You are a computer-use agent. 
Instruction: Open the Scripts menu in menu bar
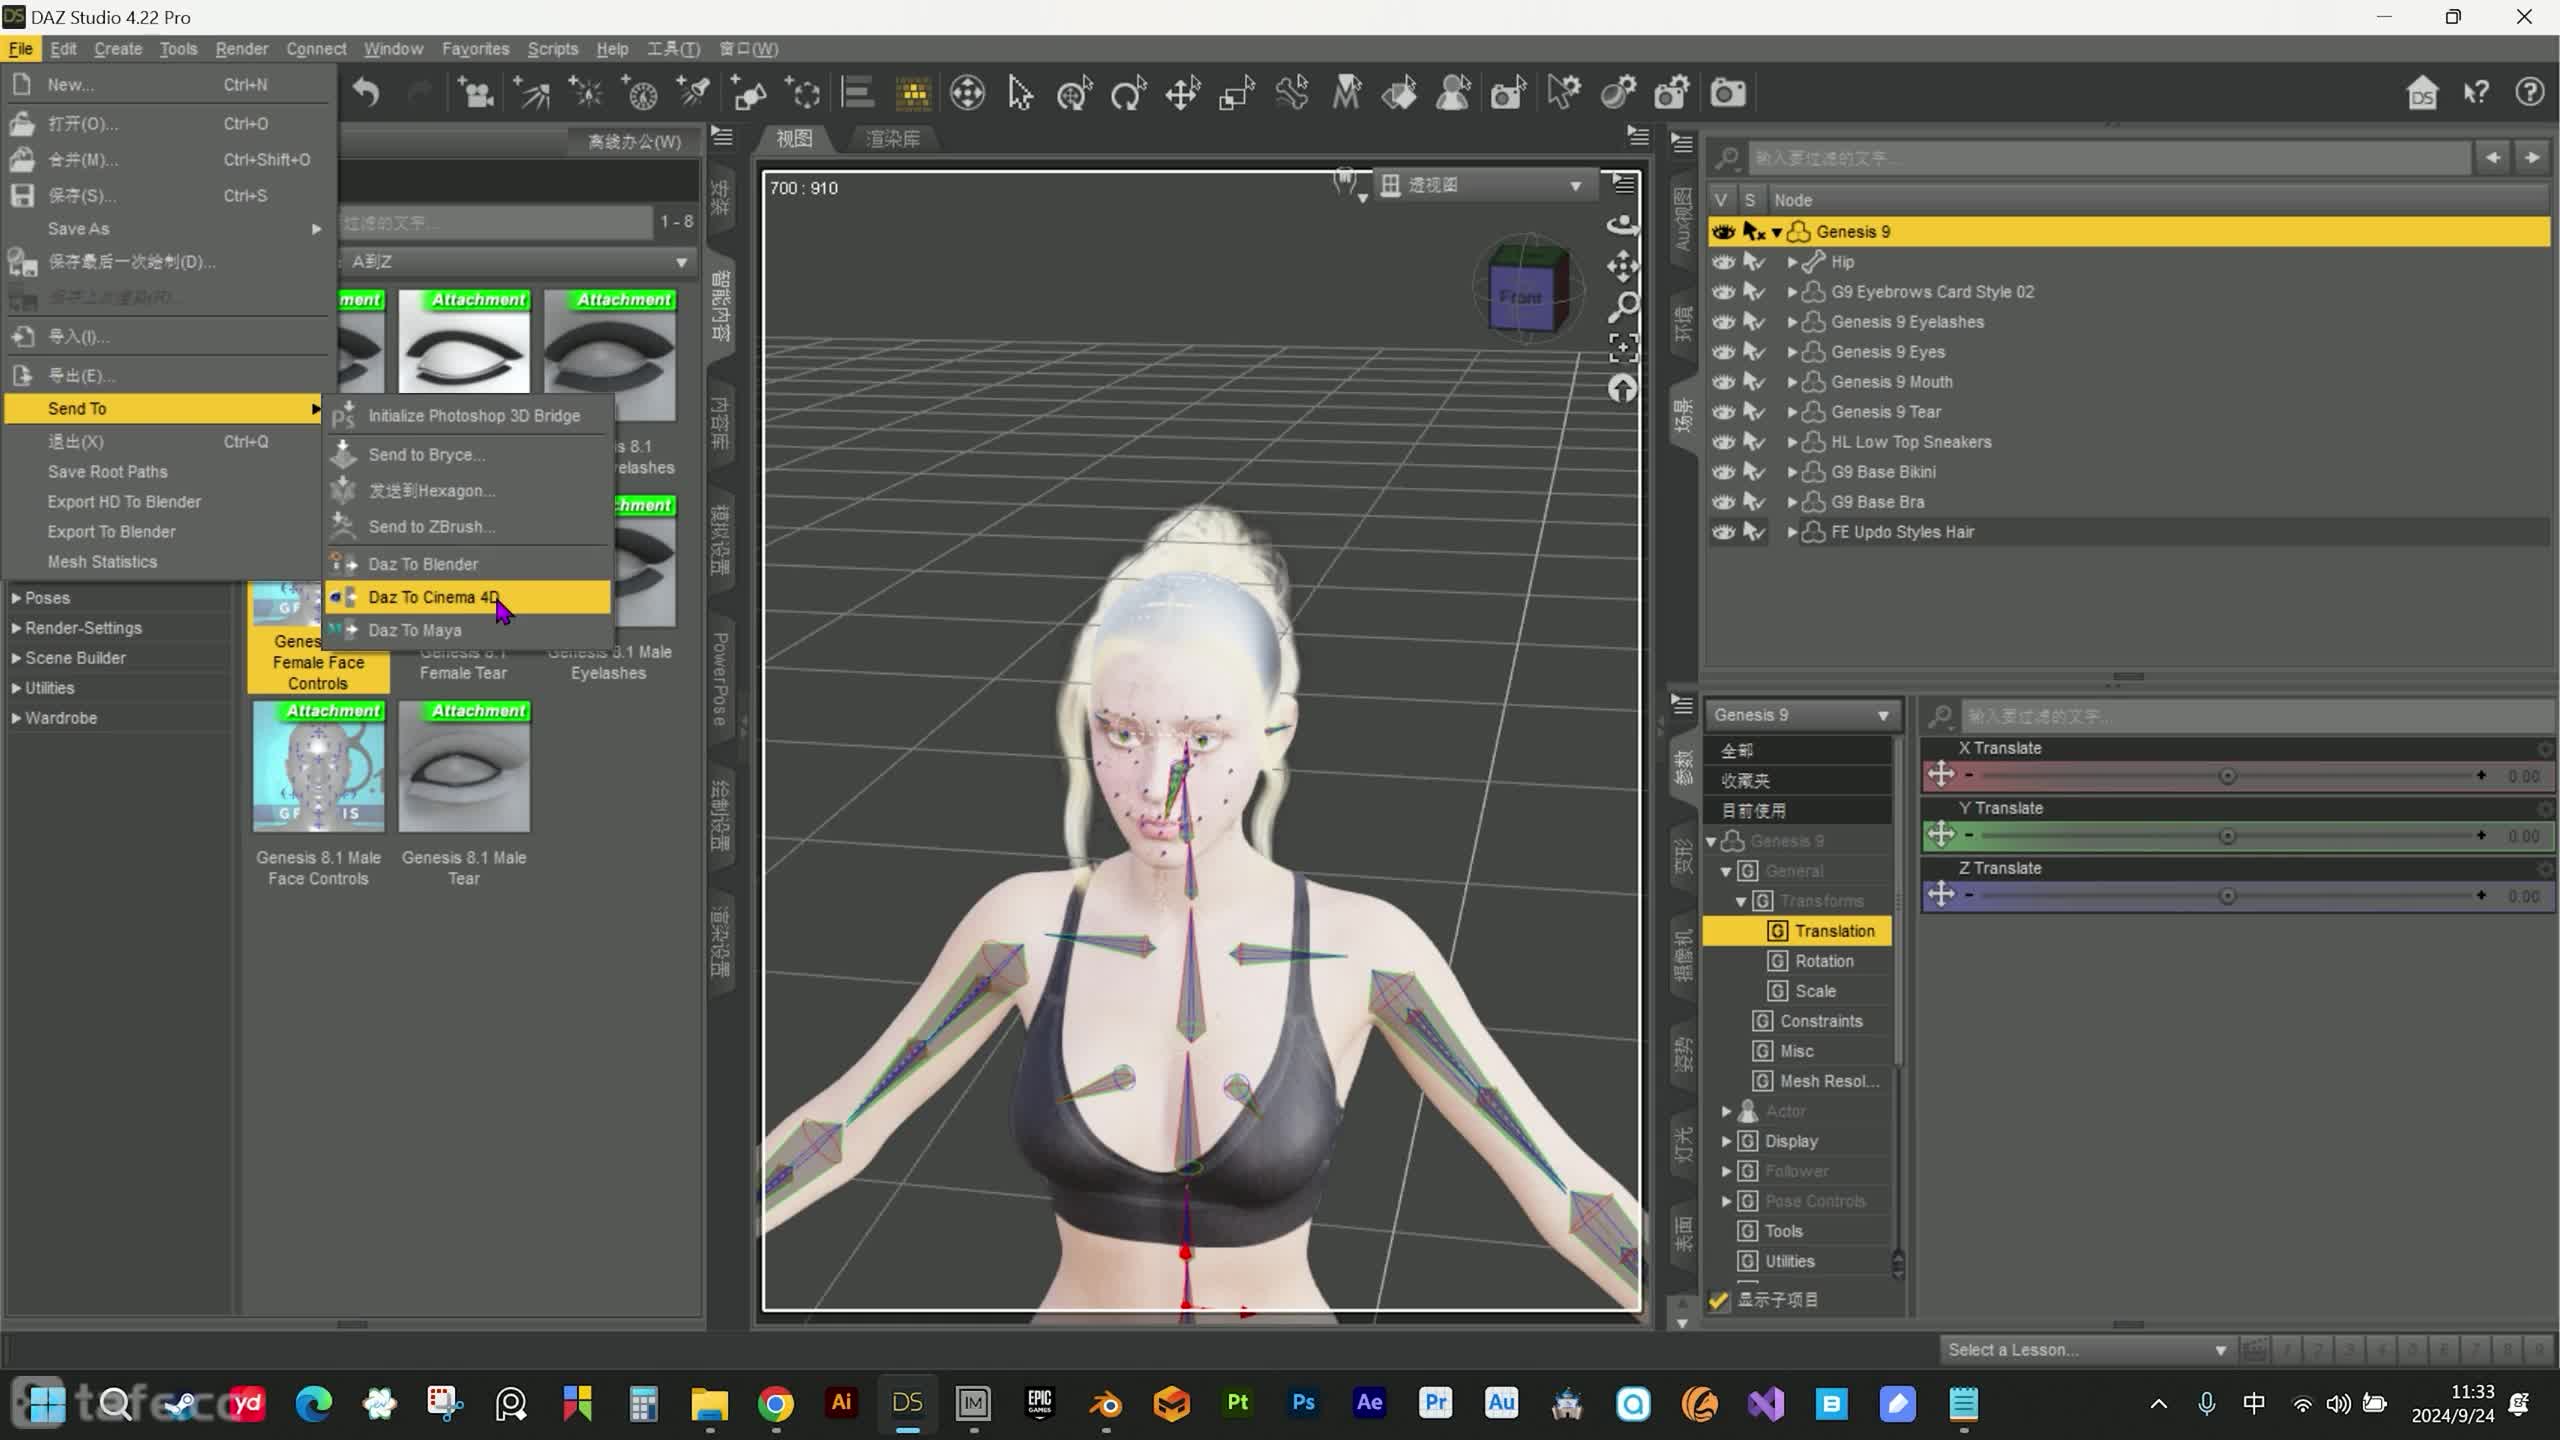click(x=552, y=48)
